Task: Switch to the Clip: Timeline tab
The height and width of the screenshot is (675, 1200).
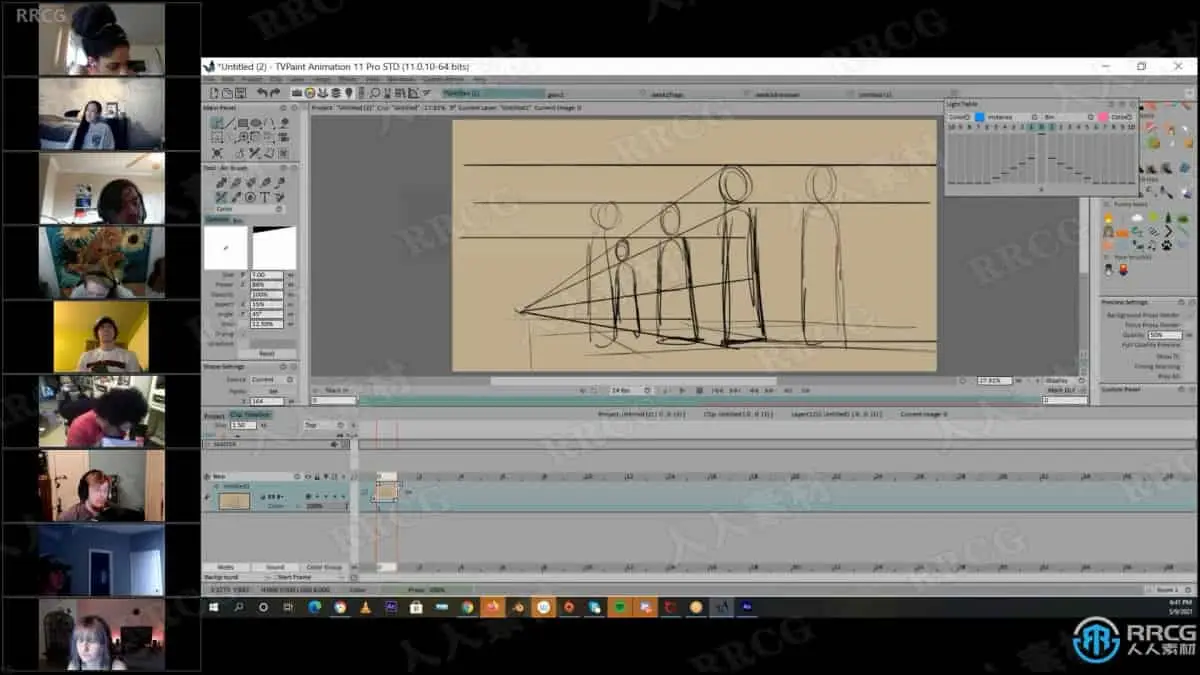Action: click(x=250, y=414)
